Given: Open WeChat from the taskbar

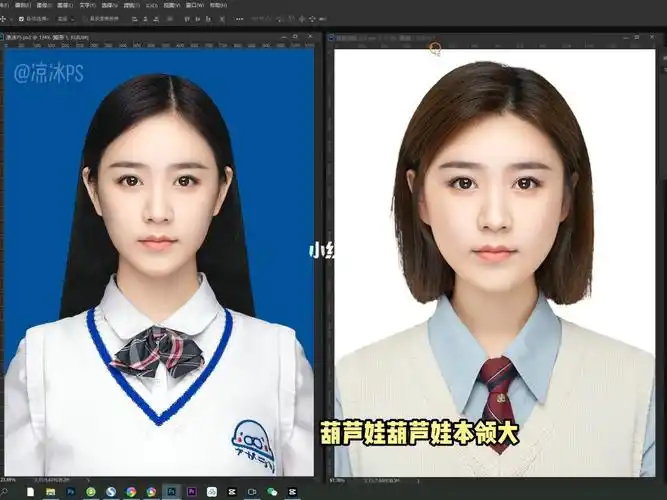Looking at the screenshot, I should pos(271,492).
